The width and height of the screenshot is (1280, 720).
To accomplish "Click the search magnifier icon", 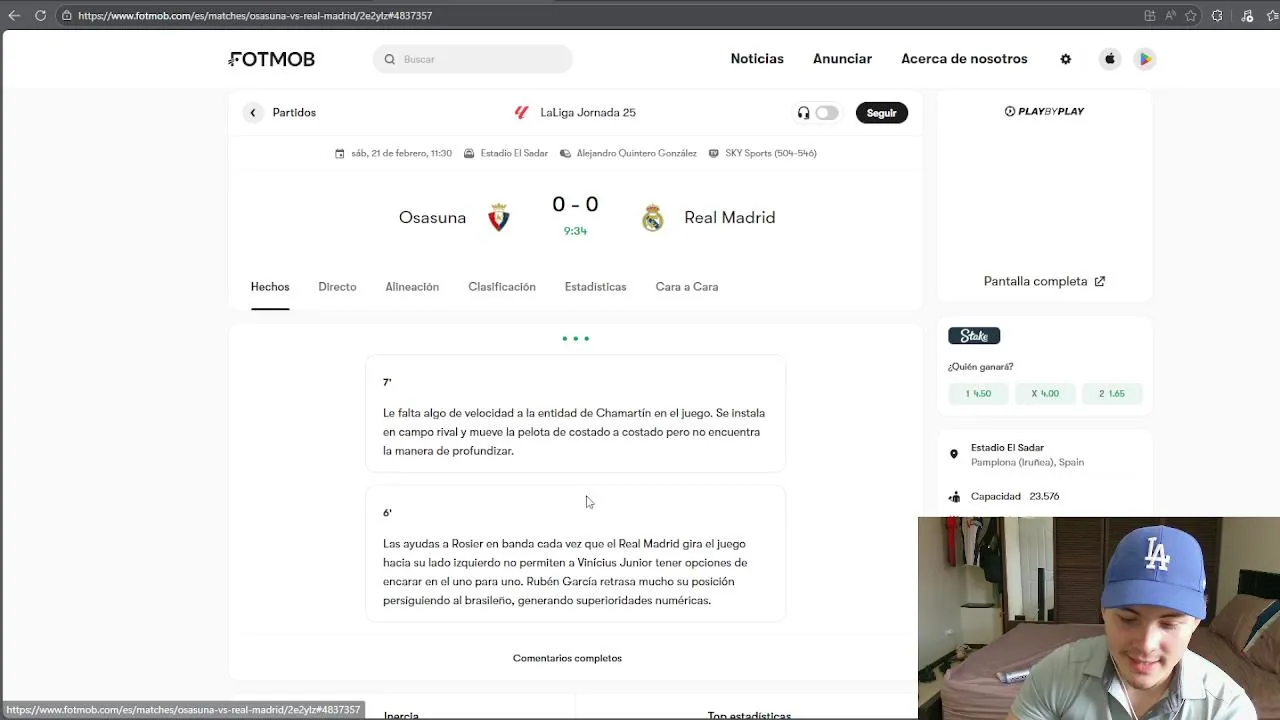I will click(x=390, y=59).
